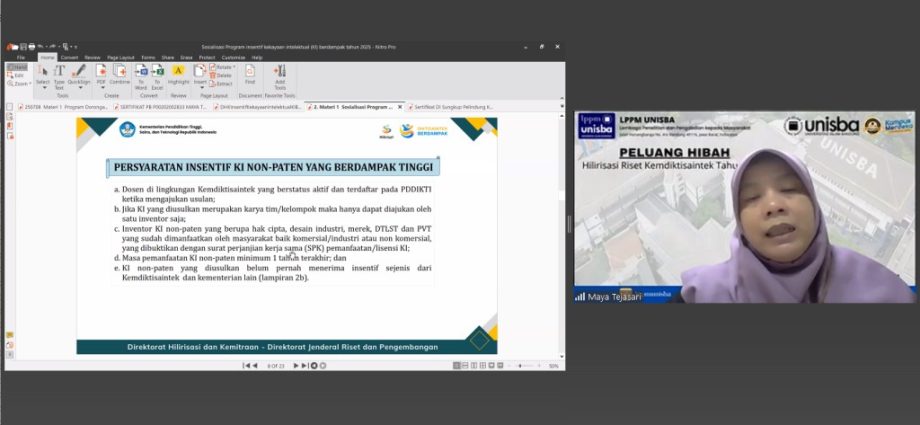Convert document To Excel
Viewport: 920px width, 425px height.
pyautogui.click(x=159, y=74)
